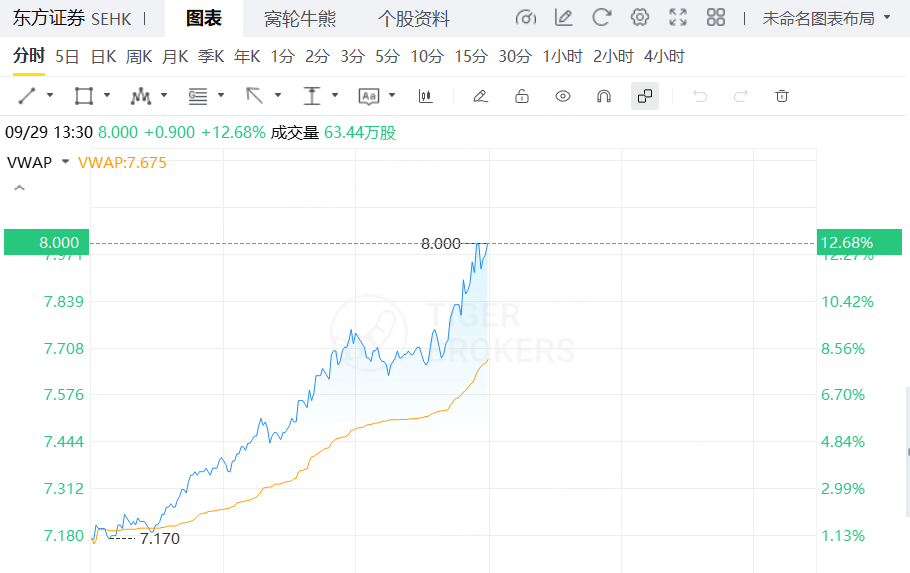The height and width of the screenshot is (573, 910).
Task: Click the candlestick bar pattern icon
Action: (x=425, y=96)
